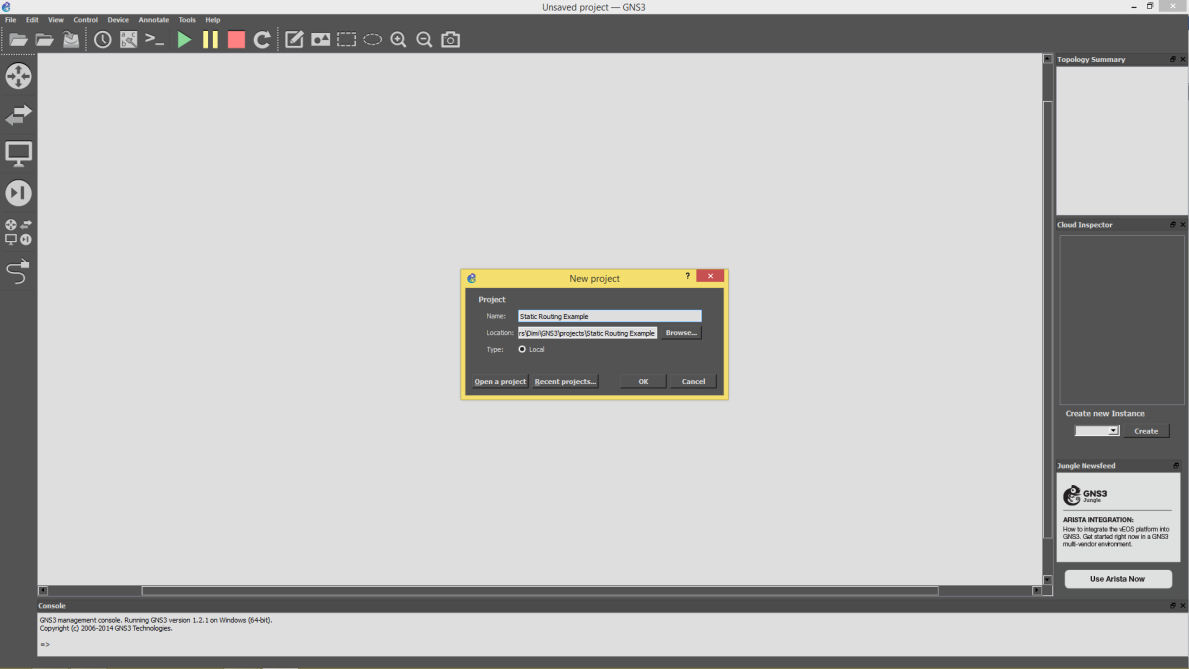Click the canvas horizontal scrollbar thumb
This screenshot has width=1189, height=669.
click(540, 590)
